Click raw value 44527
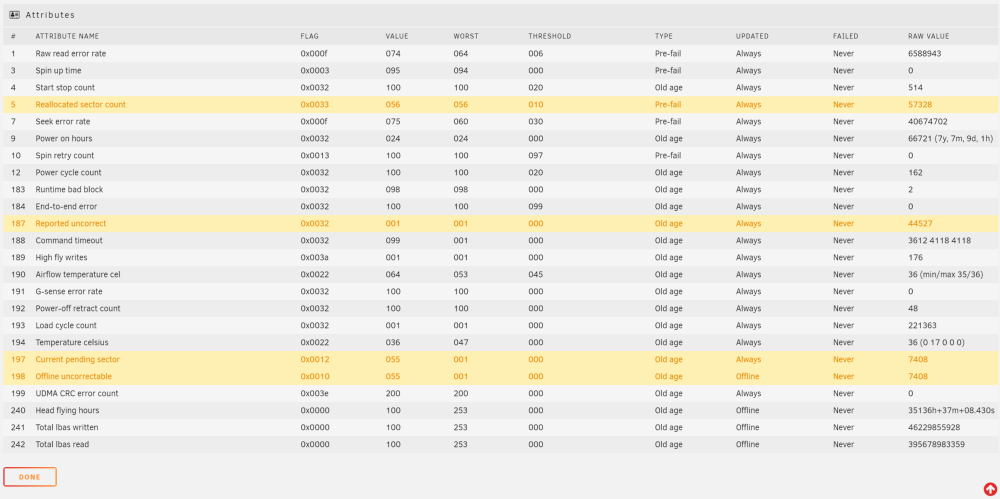Viewport: 1000px width, 499px height. (919, 223)
